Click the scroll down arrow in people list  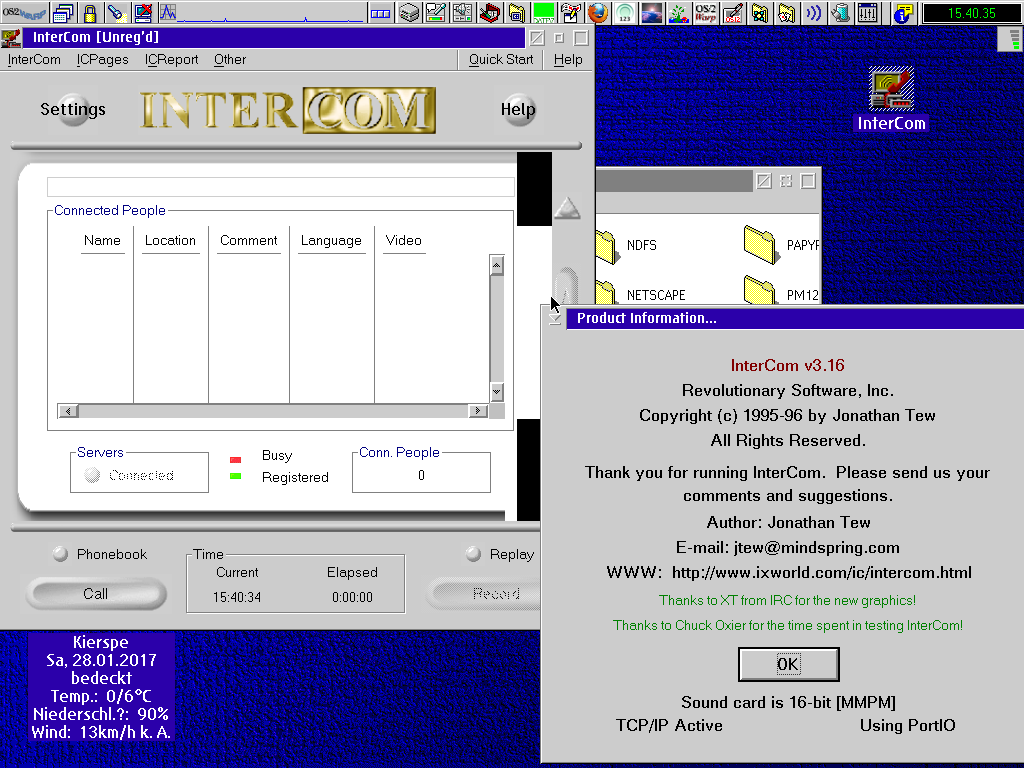point(496,392)
